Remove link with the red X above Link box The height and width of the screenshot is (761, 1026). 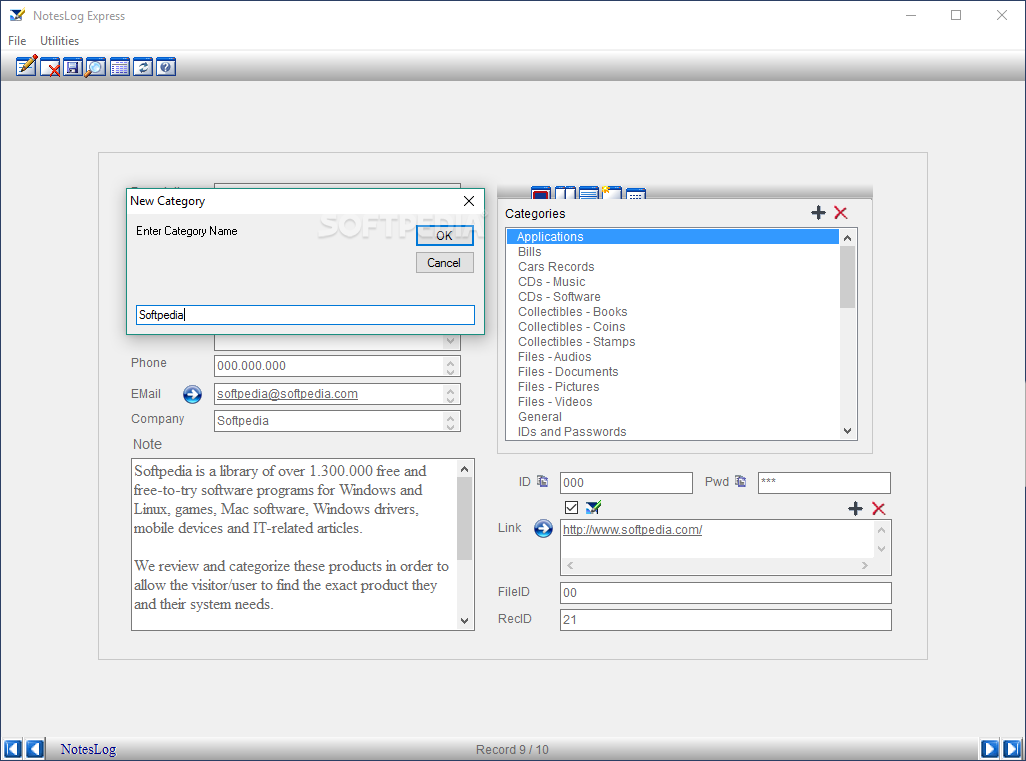(x=879, y=508)
